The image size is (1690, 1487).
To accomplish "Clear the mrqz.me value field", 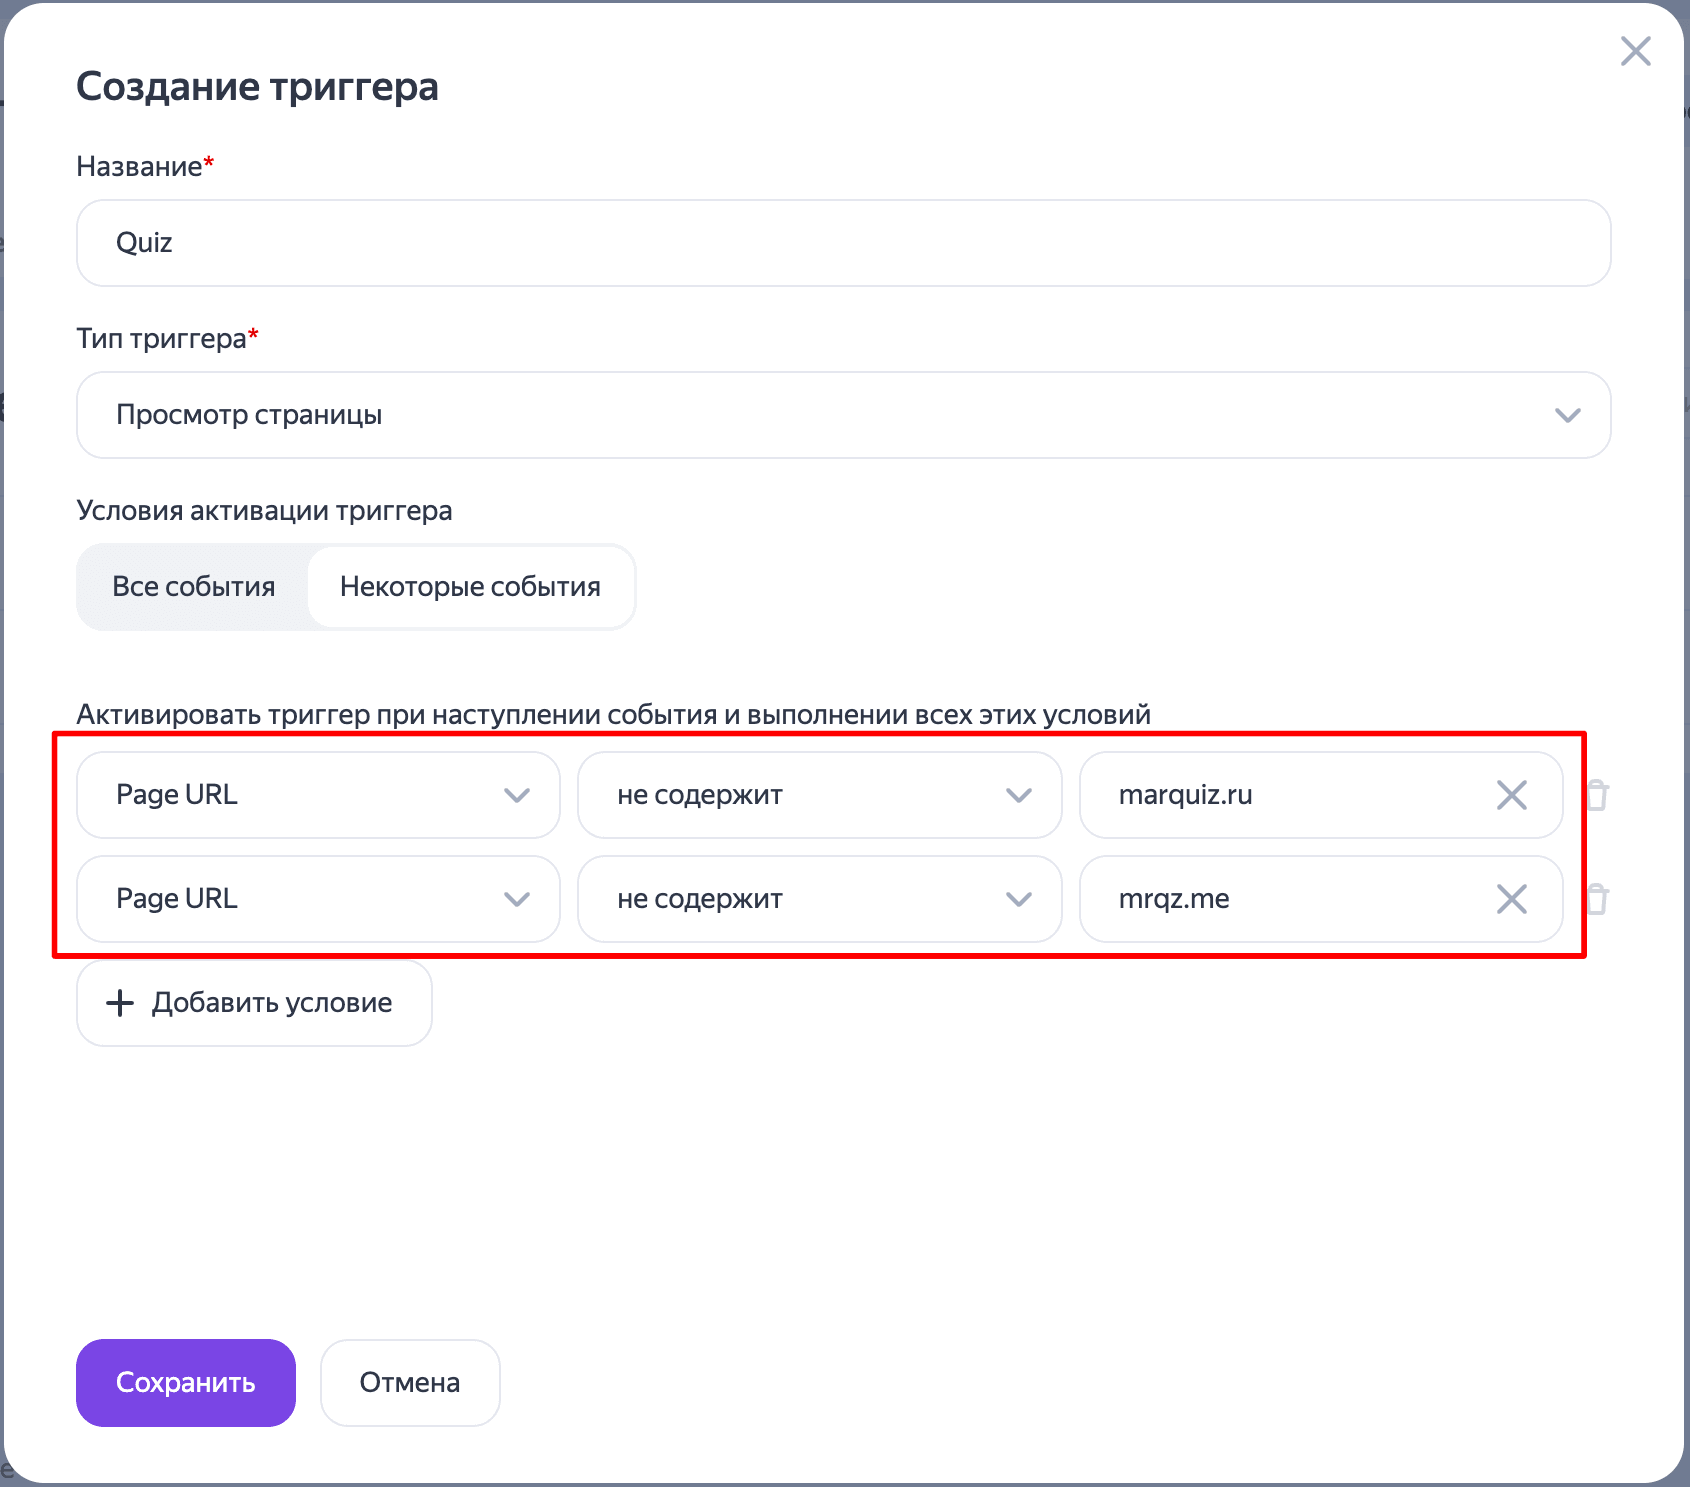I will pos(1511,899).
